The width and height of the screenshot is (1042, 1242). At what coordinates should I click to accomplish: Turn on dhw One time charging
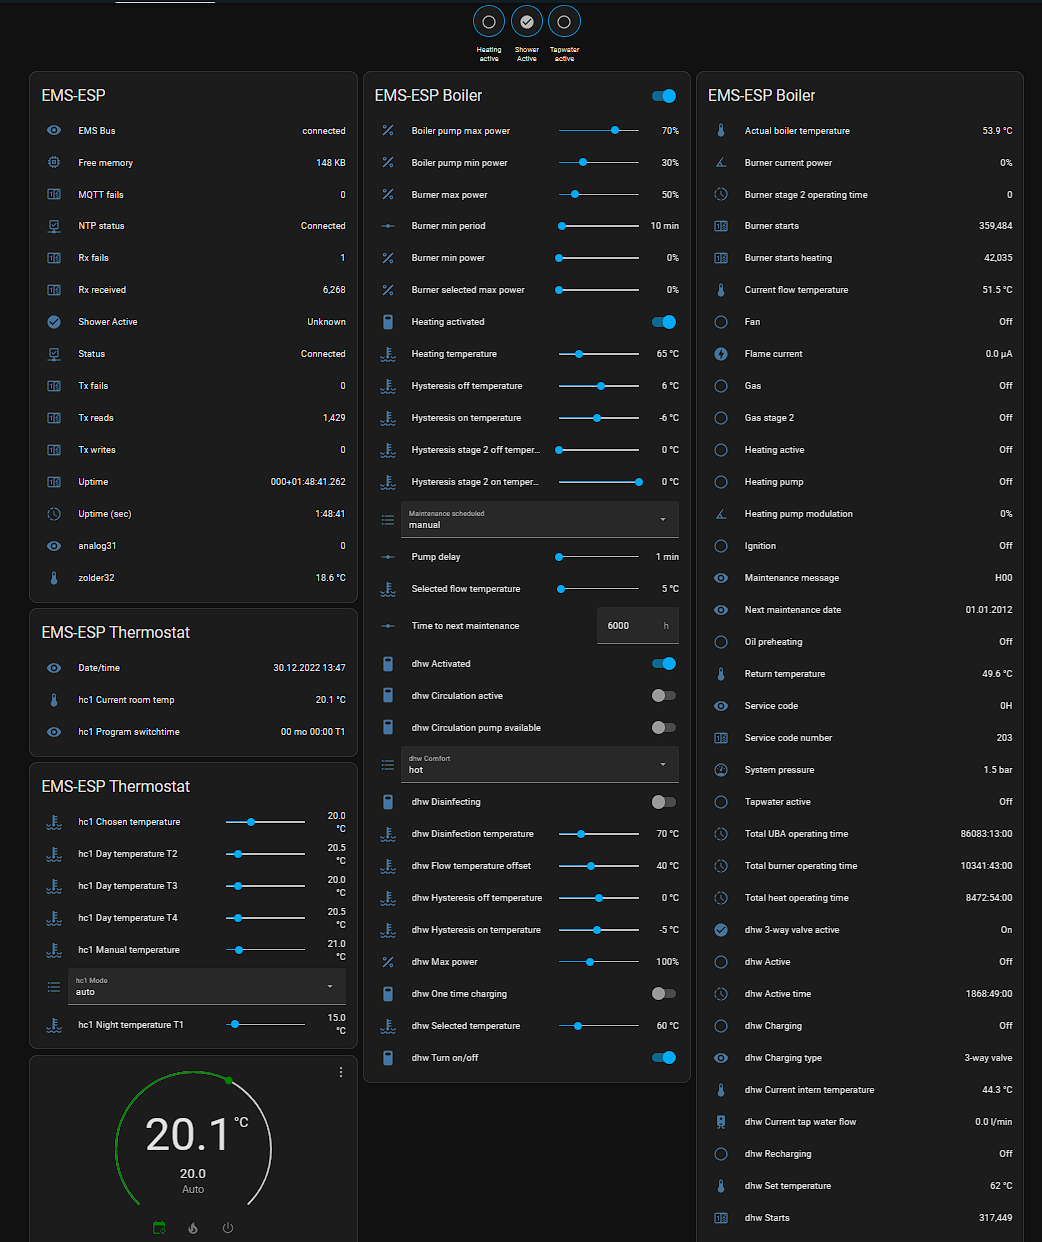click(663, 994)
